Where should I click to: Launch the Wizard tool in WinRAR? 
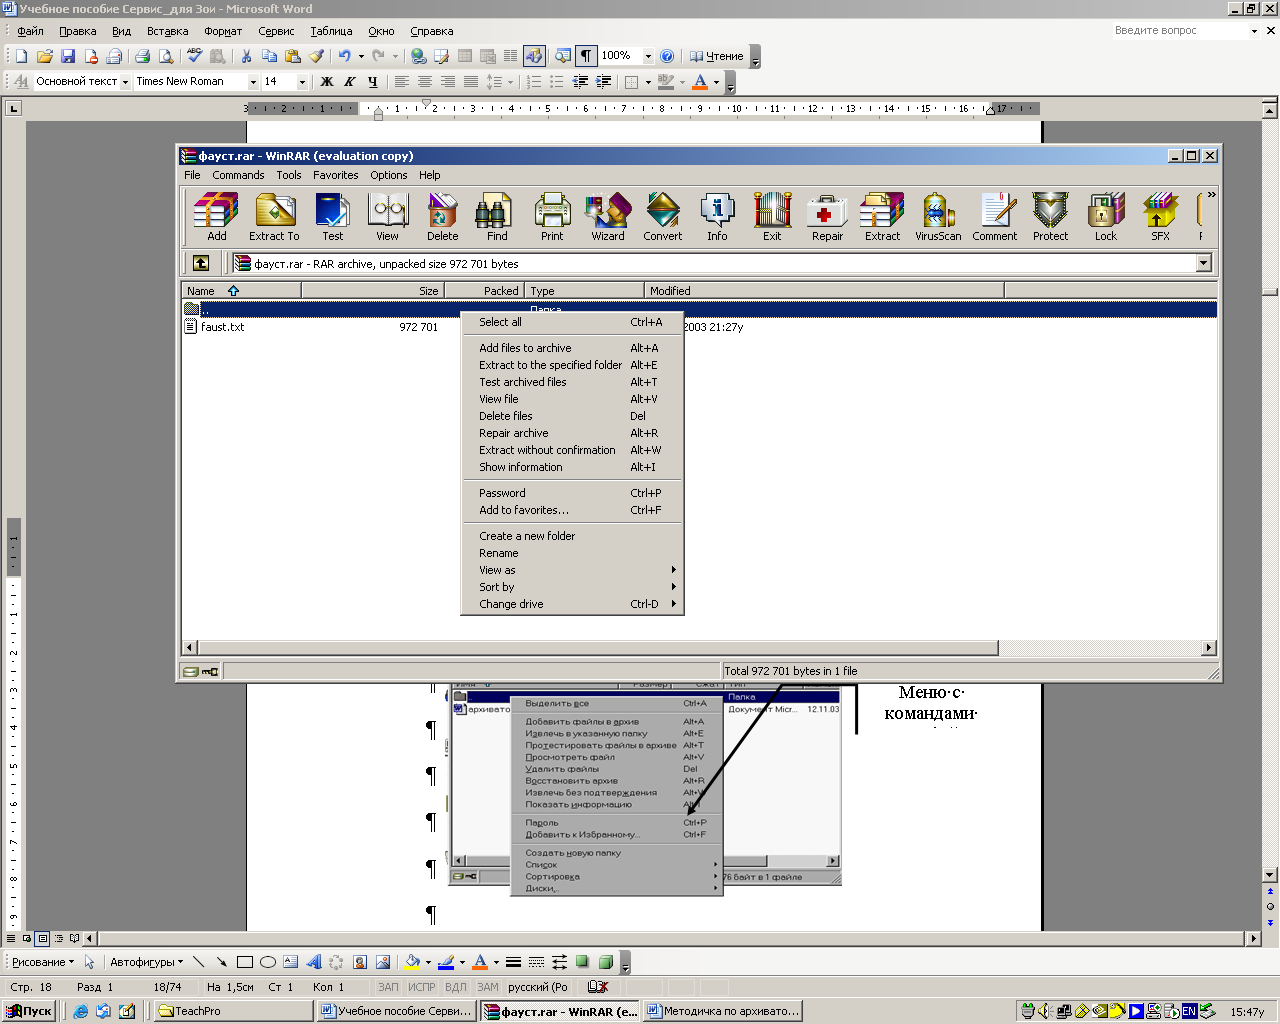[x=607, y=217]
